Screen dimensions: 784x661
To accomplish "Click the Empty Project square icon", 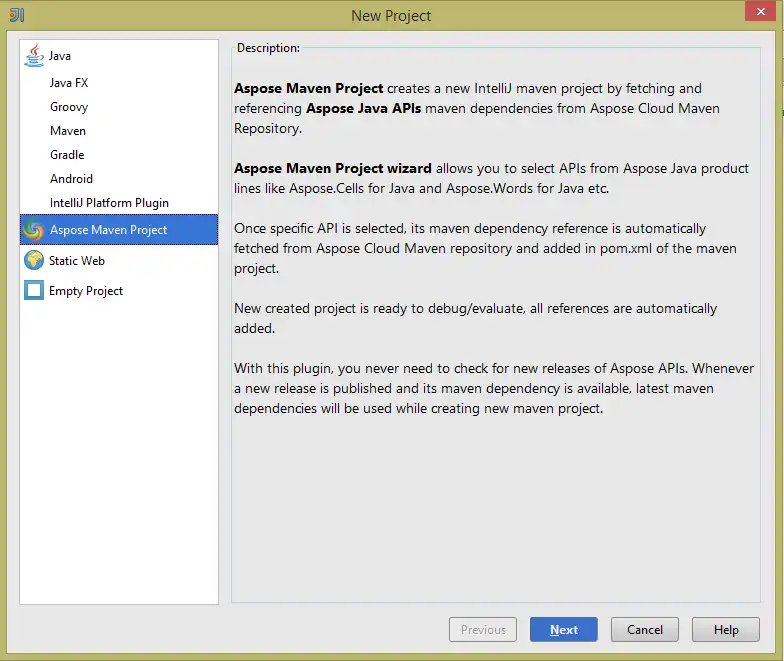I will point(34,290).
